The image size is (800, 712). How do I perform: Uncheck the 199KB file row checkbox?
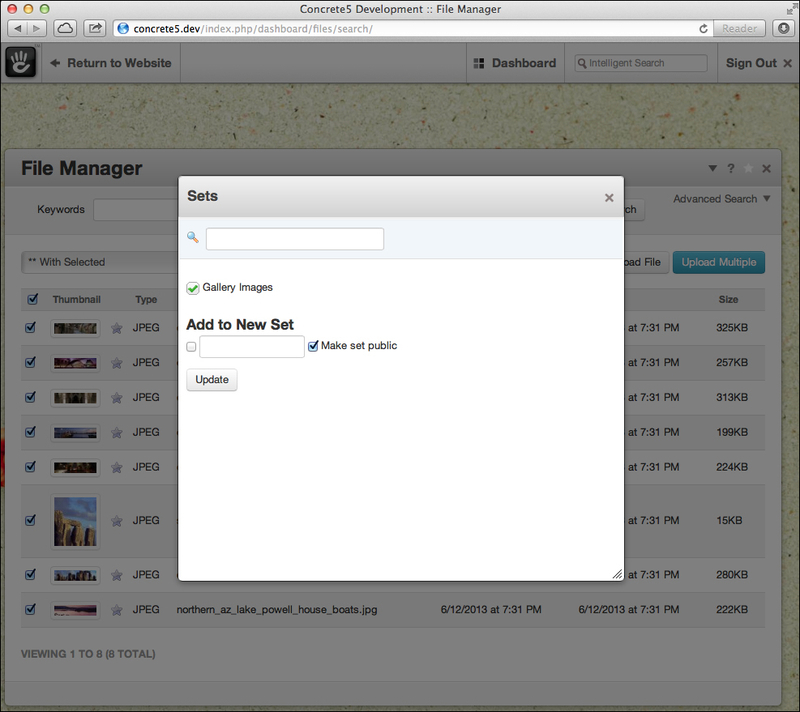(x=31, y=432)
